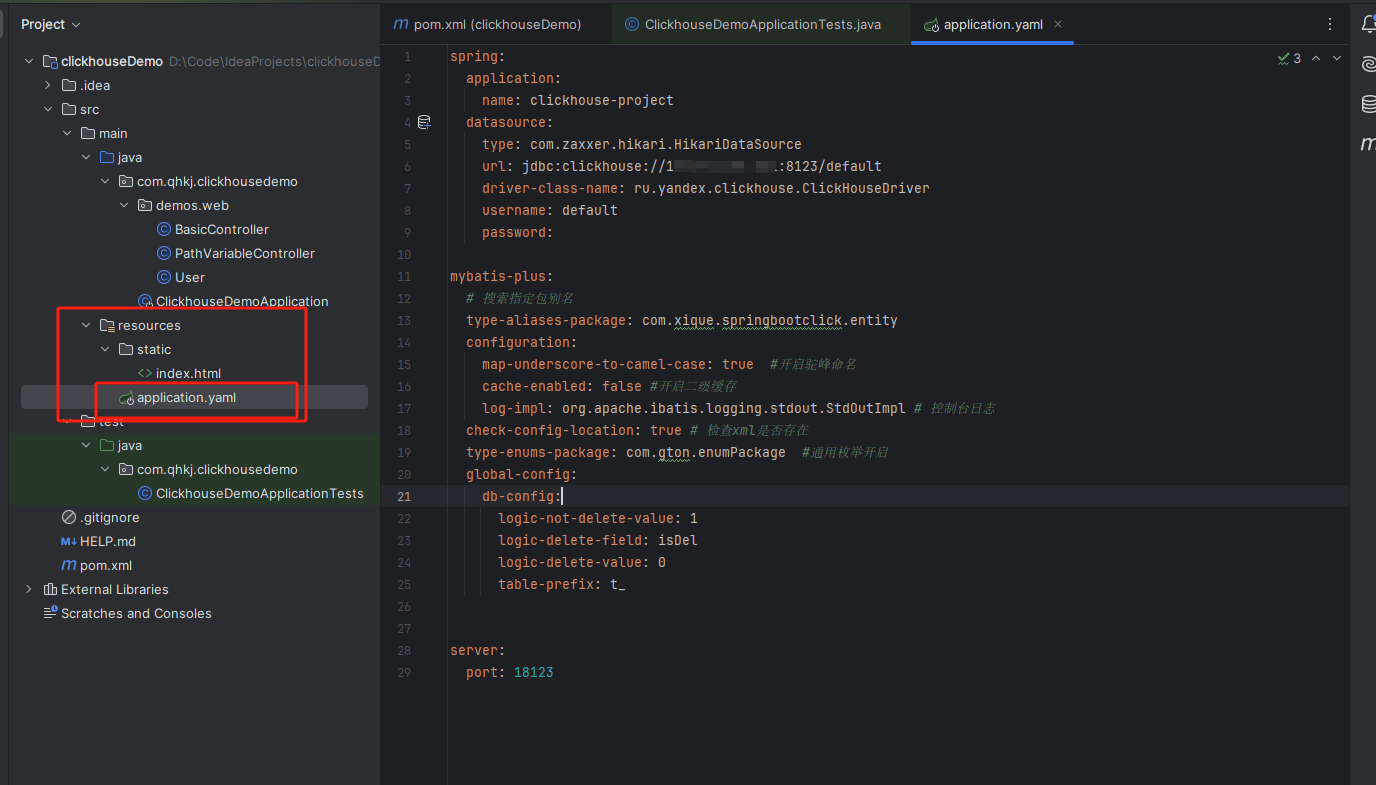Screen dimensions: 1376x785
Task: Open editor tabs more options menu
Action: point(1329,24)
